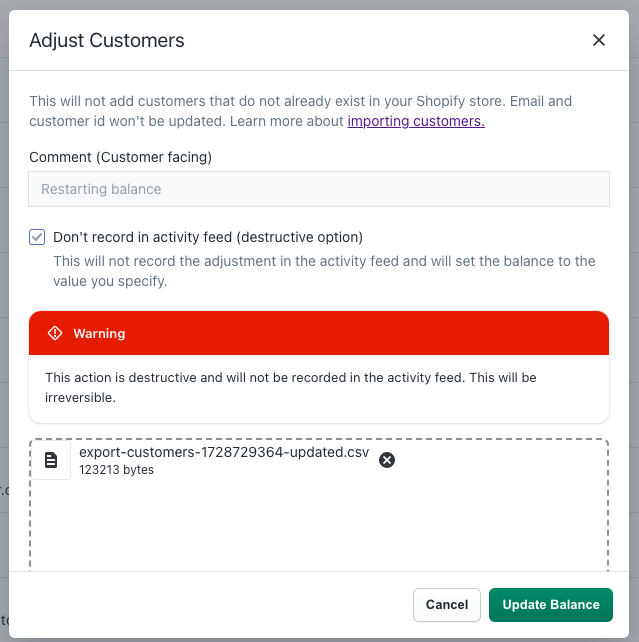
Task: Click the Warning label text in the banner
Action: (99, 333)
